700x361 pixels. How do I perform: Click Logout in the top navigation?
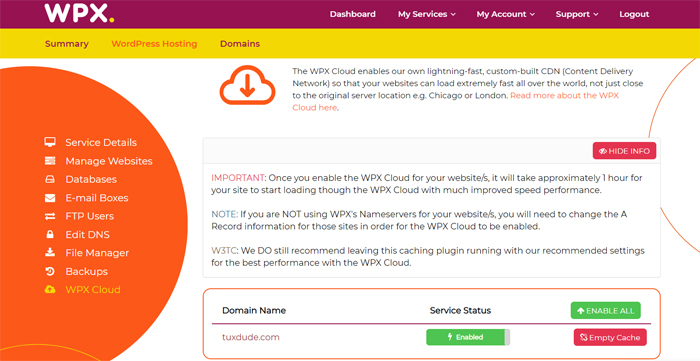point(634,14)
